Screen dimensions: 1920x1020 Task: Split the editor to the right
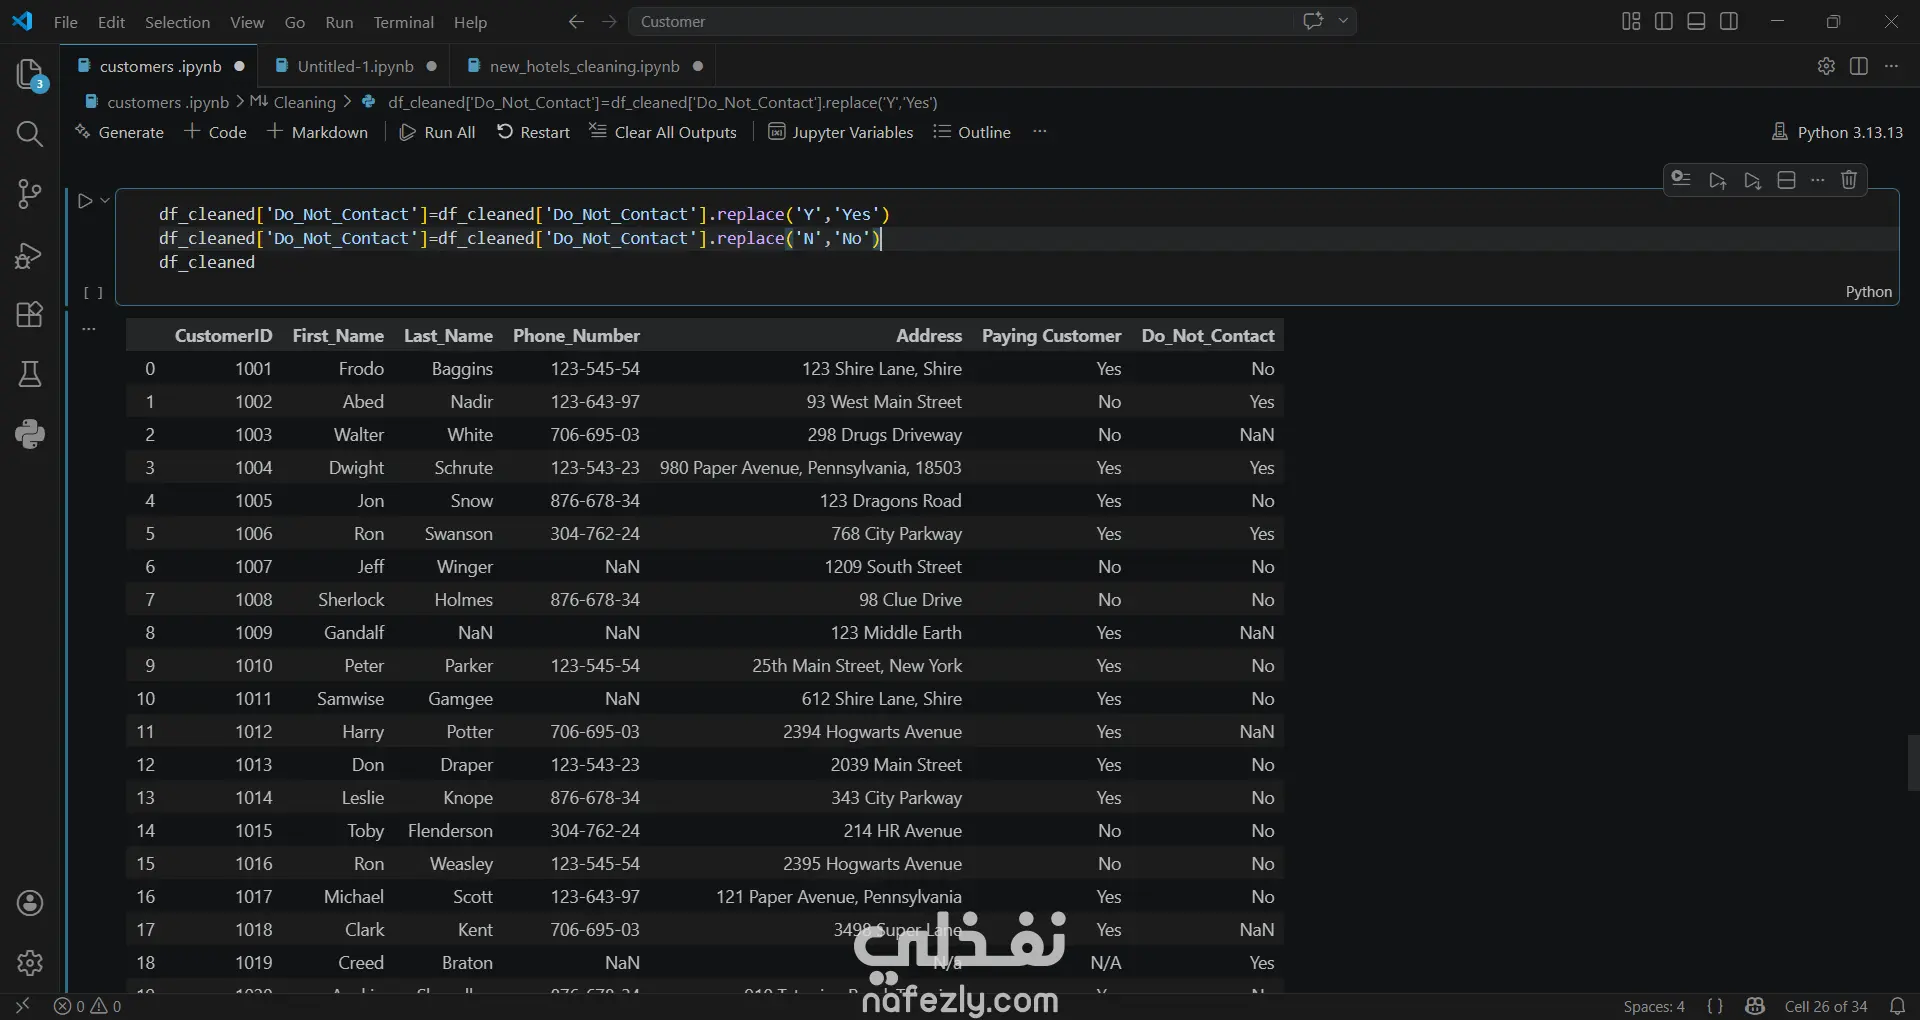[x=1859, y=66]
